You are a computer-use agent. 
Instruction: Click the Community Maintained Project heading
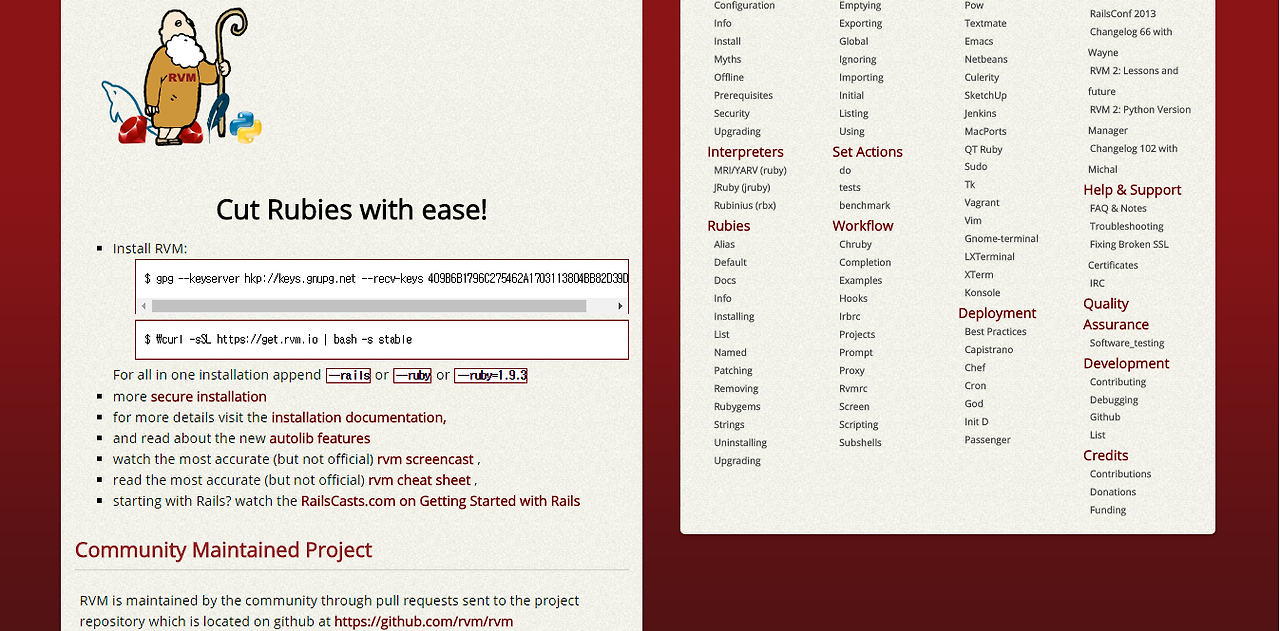[223, 550]
